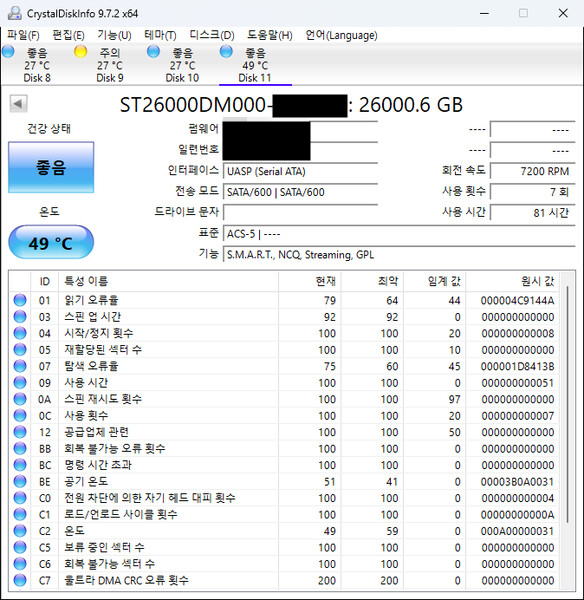
Task: Select the 읽기 오류율 attribute name
Action: point(91,300)
